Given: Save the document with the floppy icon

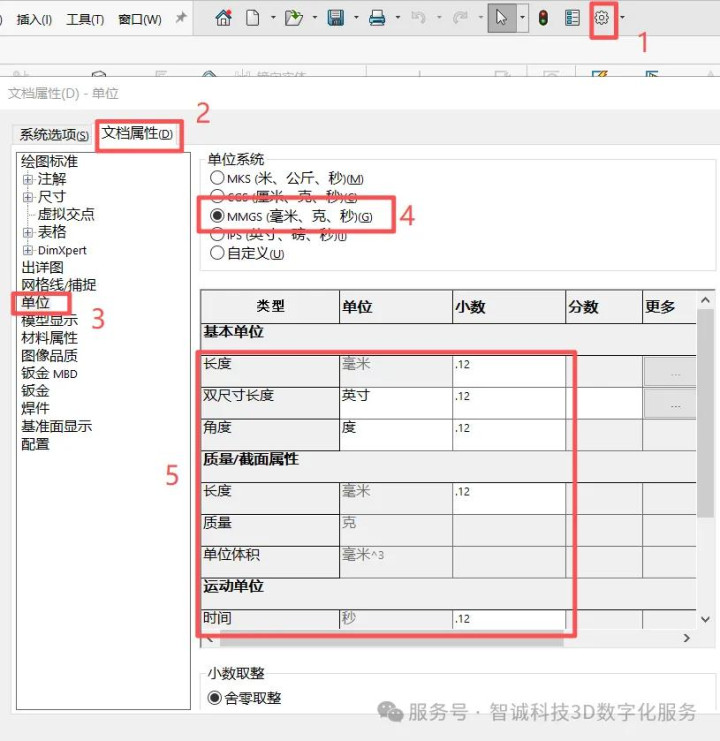Looking at the screenshot, I should click(x=335, y=18).
